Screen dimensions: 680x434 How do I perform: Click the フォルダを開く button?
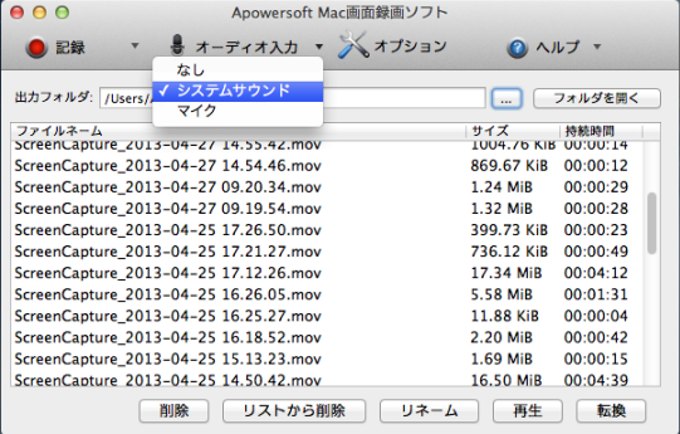pos(597,98)
